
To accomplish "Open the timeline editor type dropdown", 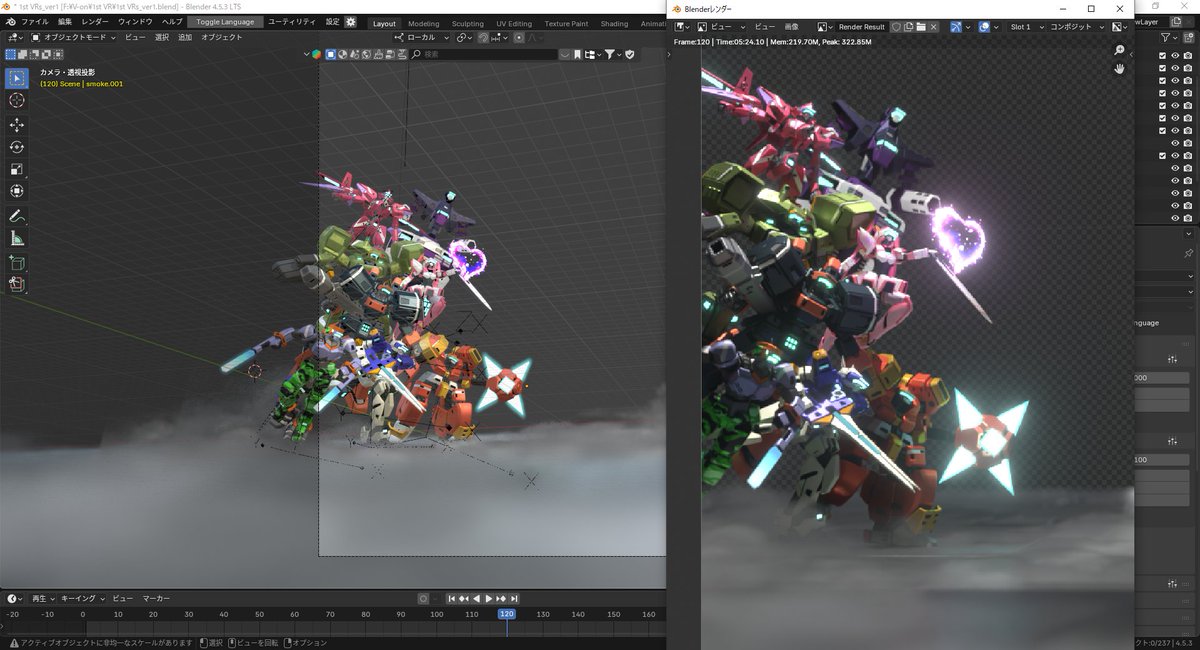I will (16, 599).
